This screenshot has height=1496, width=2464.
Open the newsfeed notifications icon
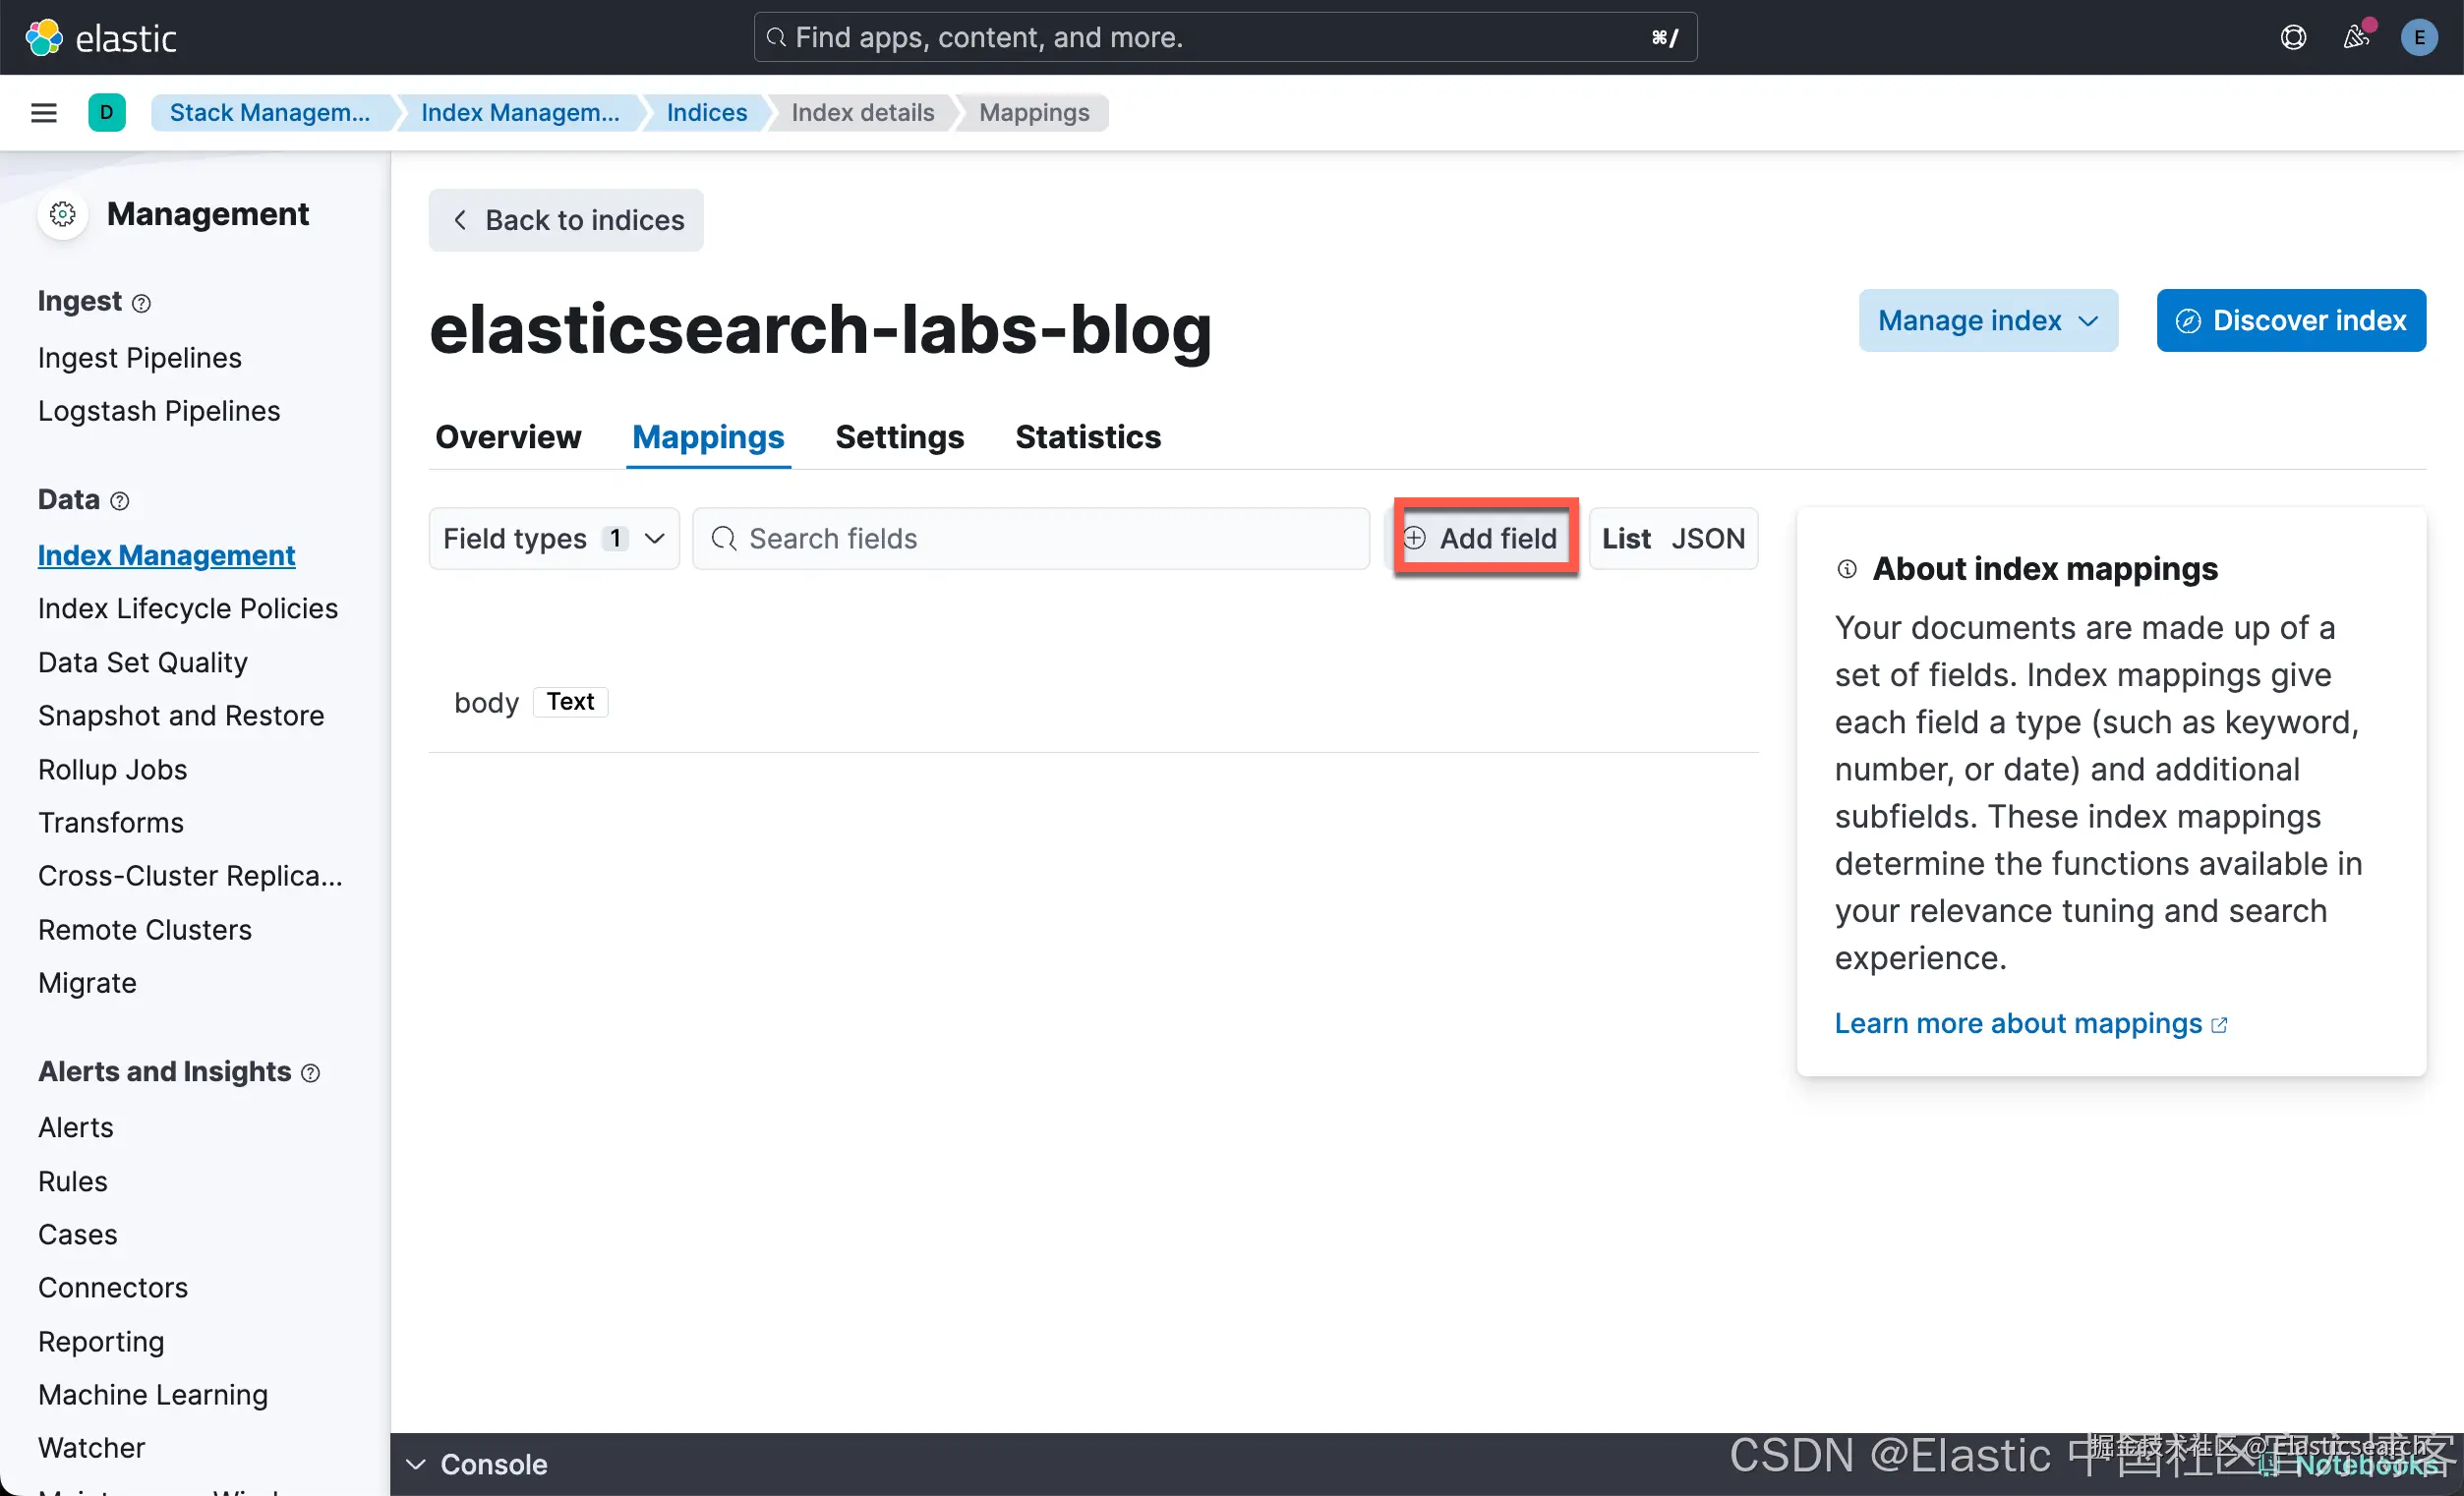coord(2356,38)
